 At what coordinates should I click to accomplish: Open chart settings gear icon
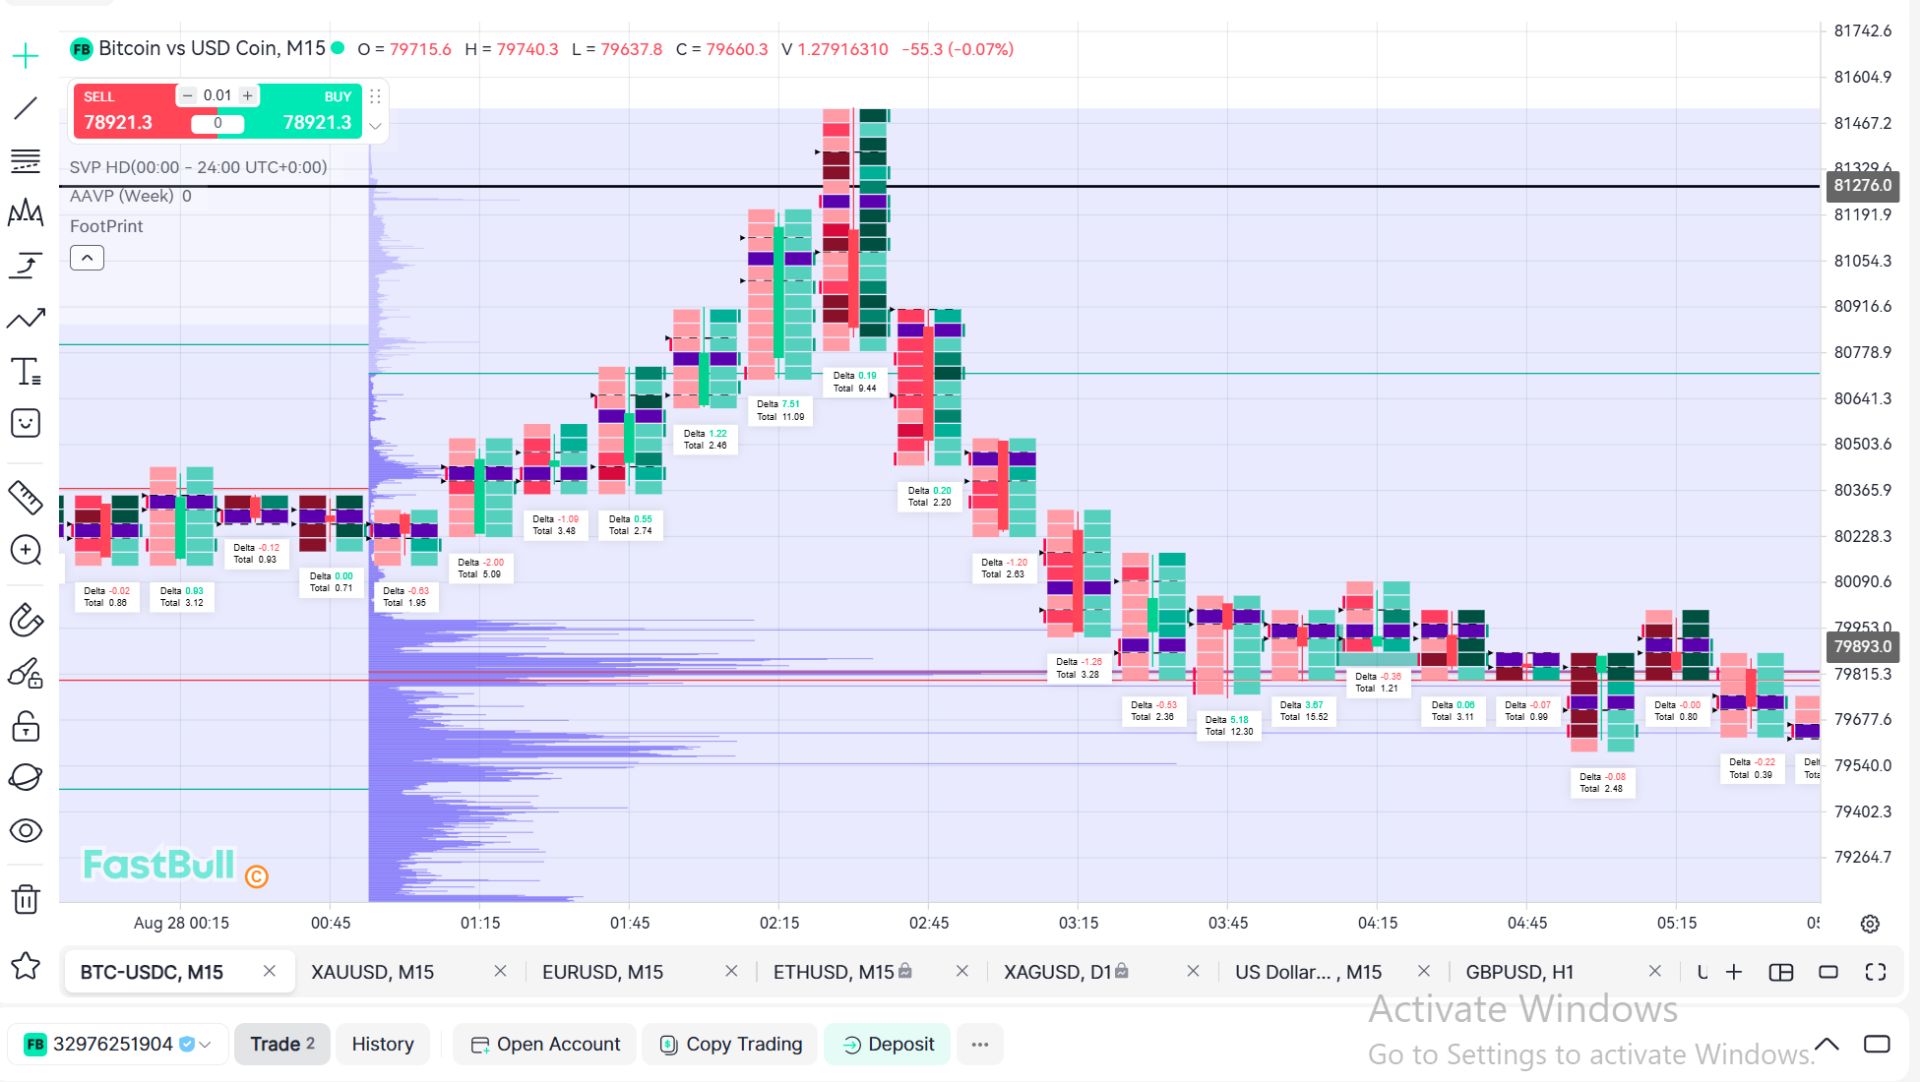pyautogui.click(x=1870, y=924)
